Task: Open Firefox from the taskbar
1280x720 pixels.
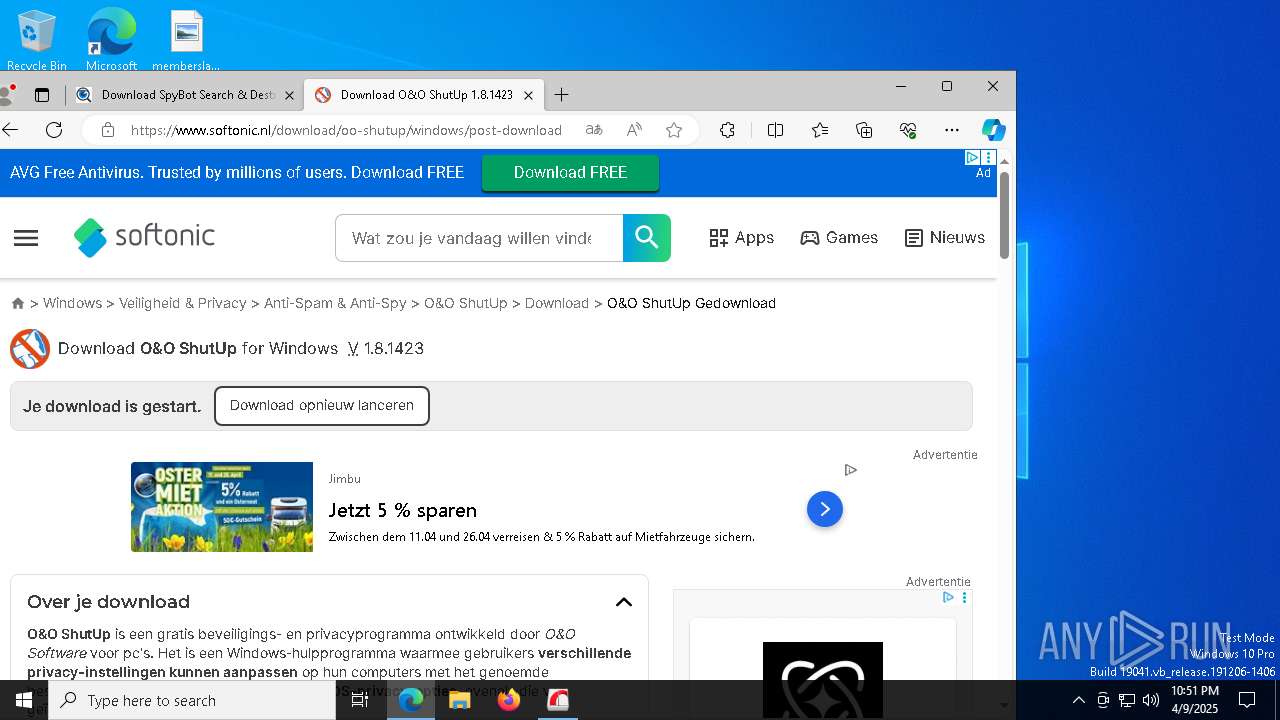Action: click(509, 700)
